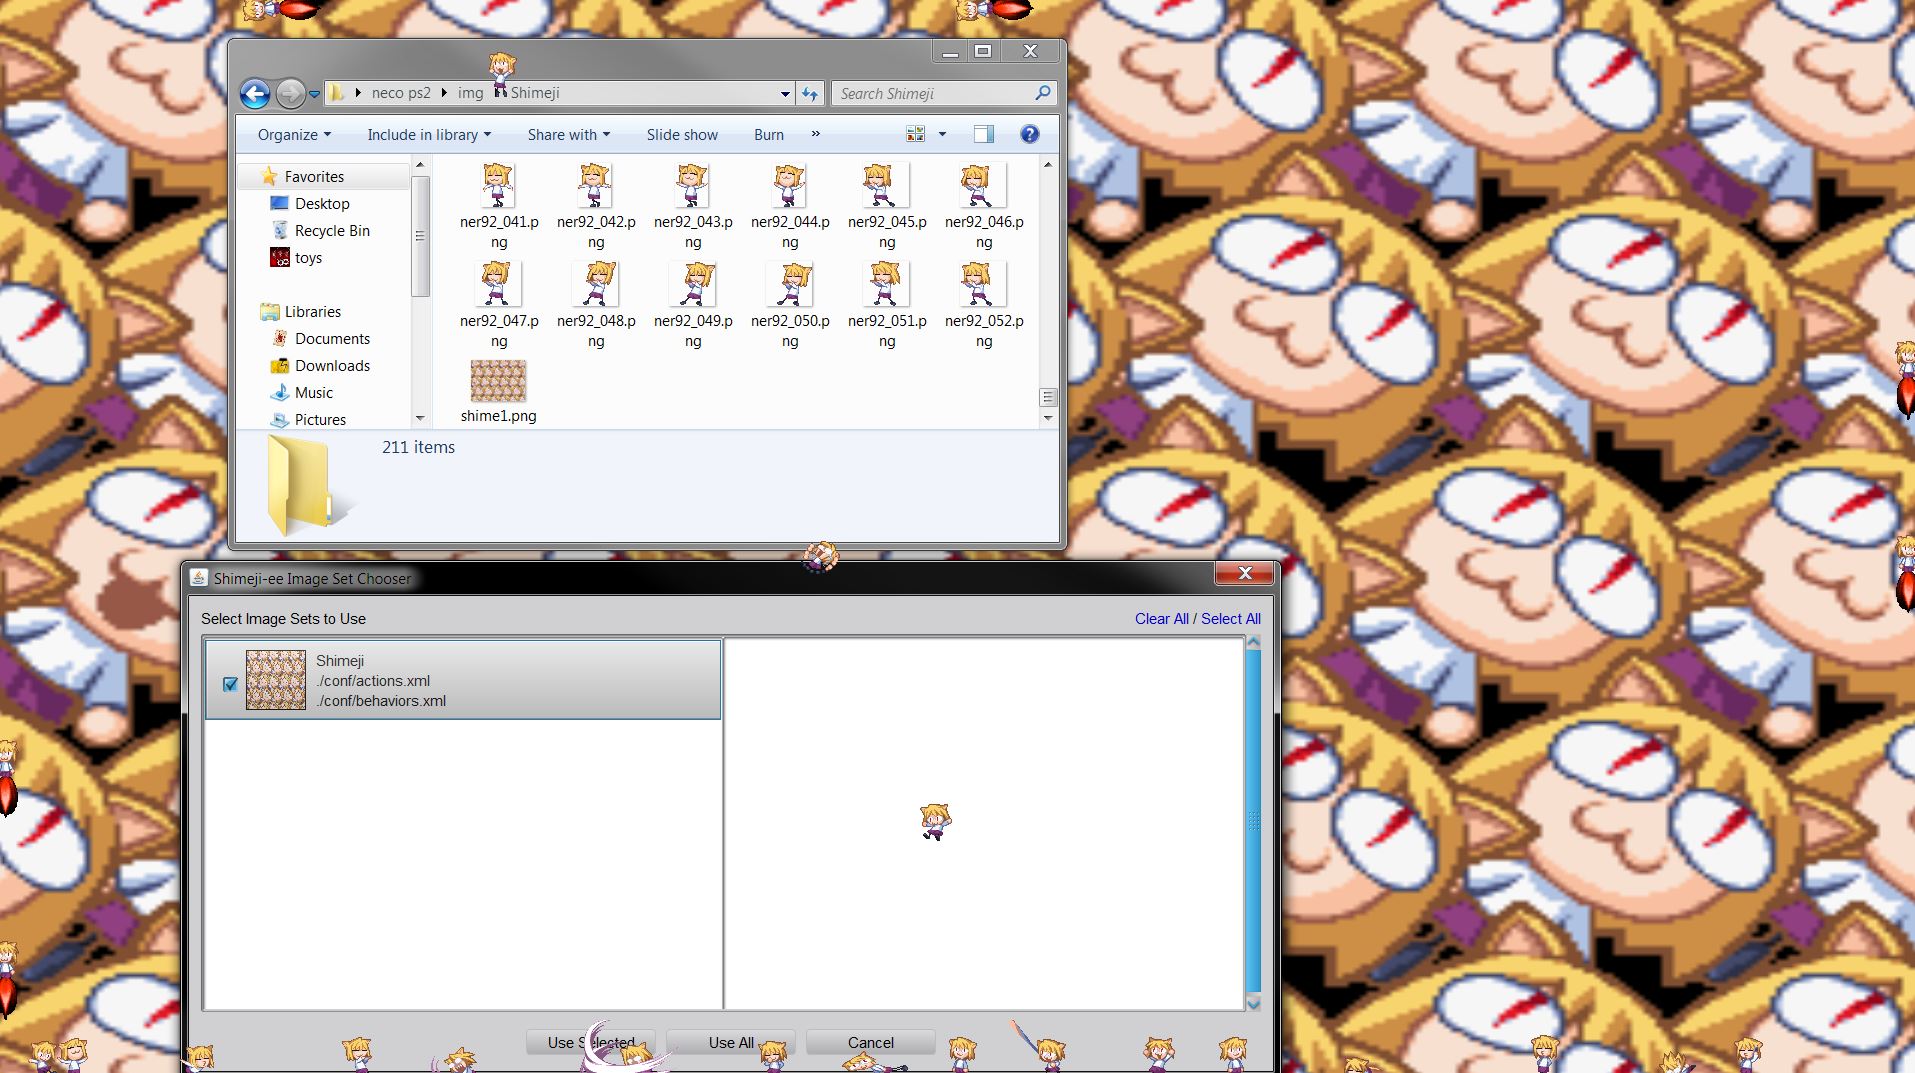Open the Documents library

332,339
